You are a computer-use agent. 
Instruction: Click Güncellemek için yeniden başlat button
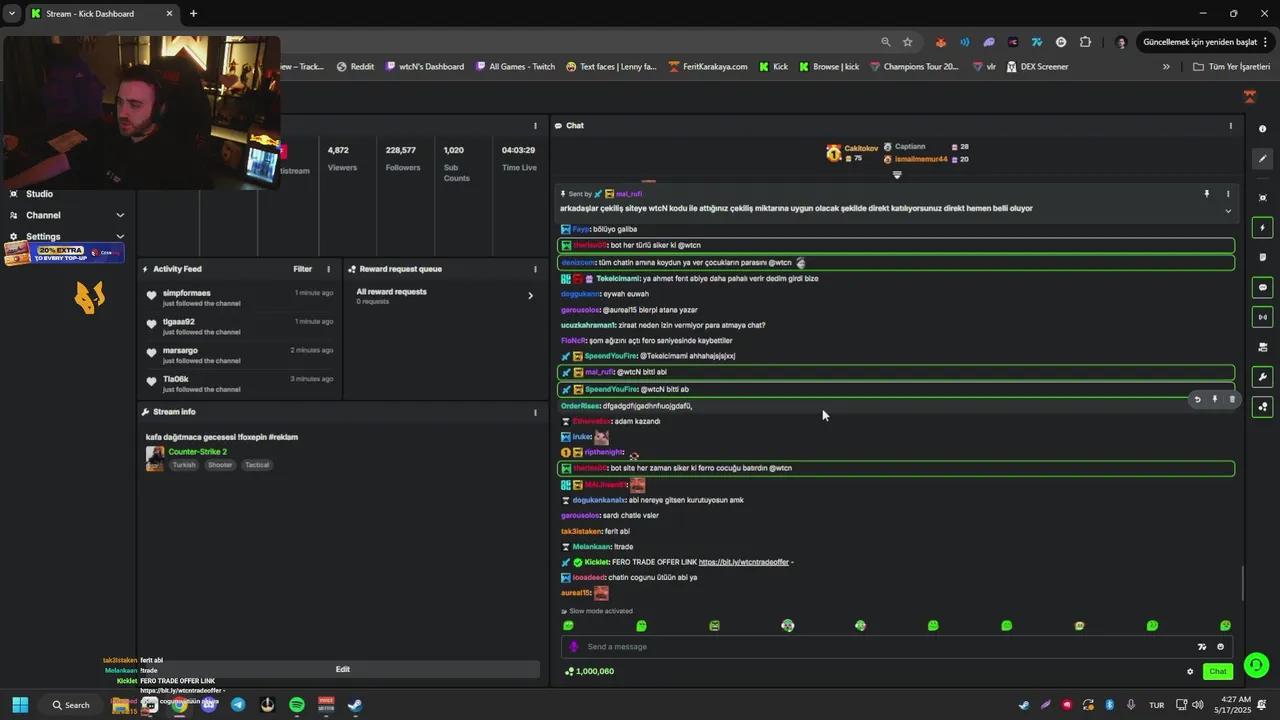[1200, 42]
